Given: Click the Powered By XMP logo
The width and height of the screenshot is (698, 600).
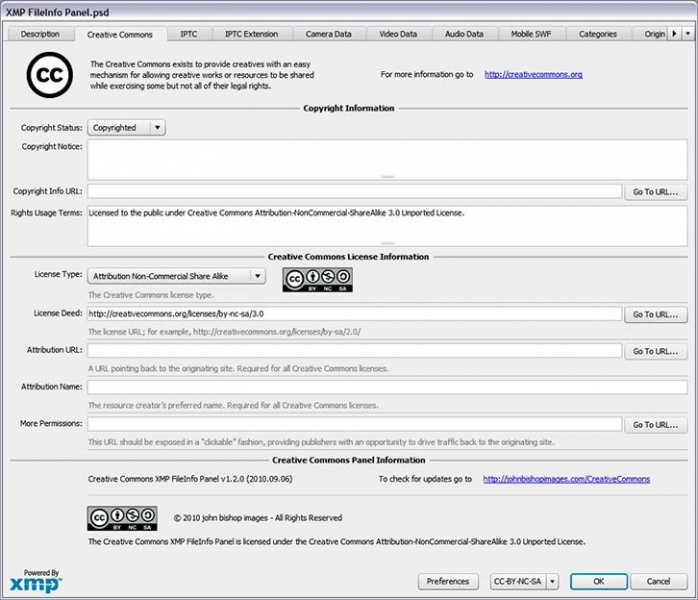Looking at the screenshot, I should 36,581.
